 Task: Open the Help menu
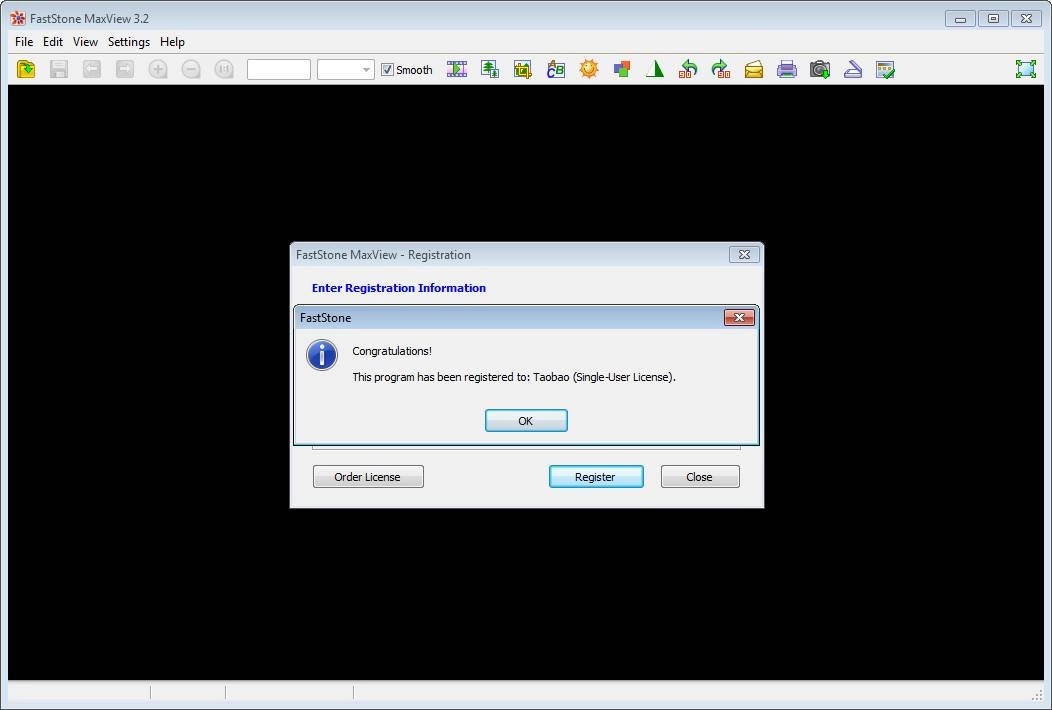172,42
